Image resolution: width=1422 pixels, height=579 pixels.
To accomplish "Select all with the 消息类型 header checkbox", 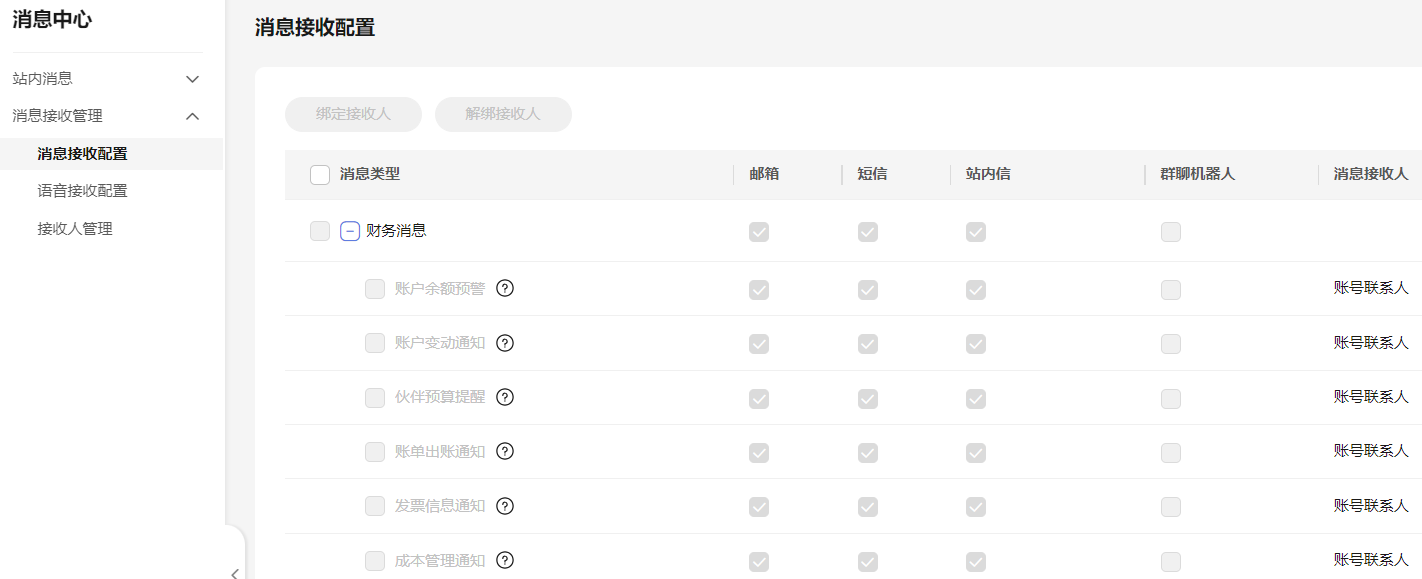I will click(x=320, y=175).
